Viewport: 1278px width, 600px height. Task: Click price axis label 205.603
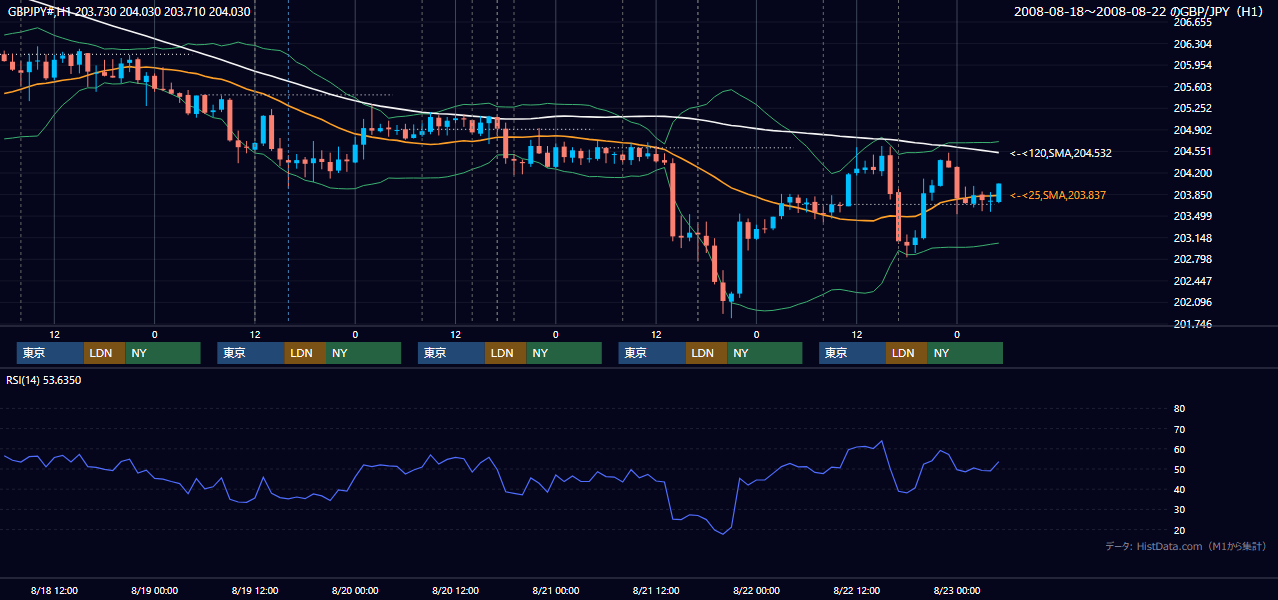1192,87
